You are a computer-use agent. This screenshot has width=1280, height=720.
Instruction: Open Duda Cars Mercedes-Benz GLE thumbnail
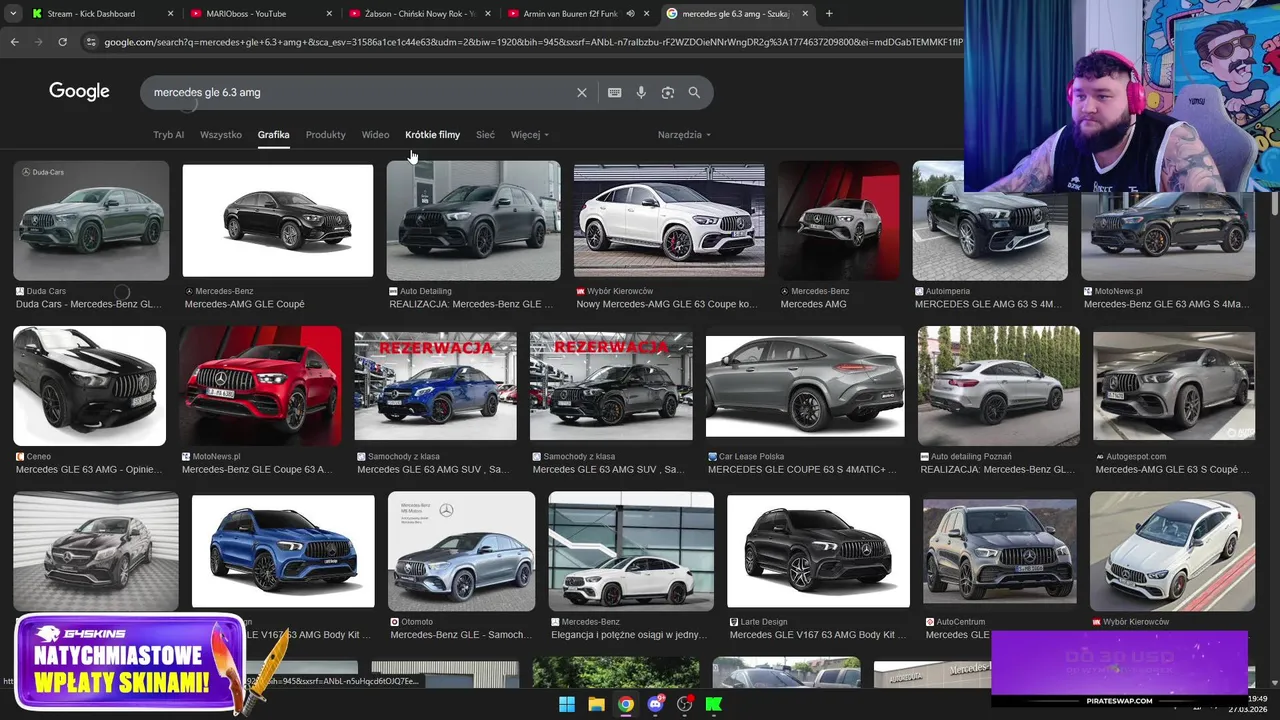point(91,220)
